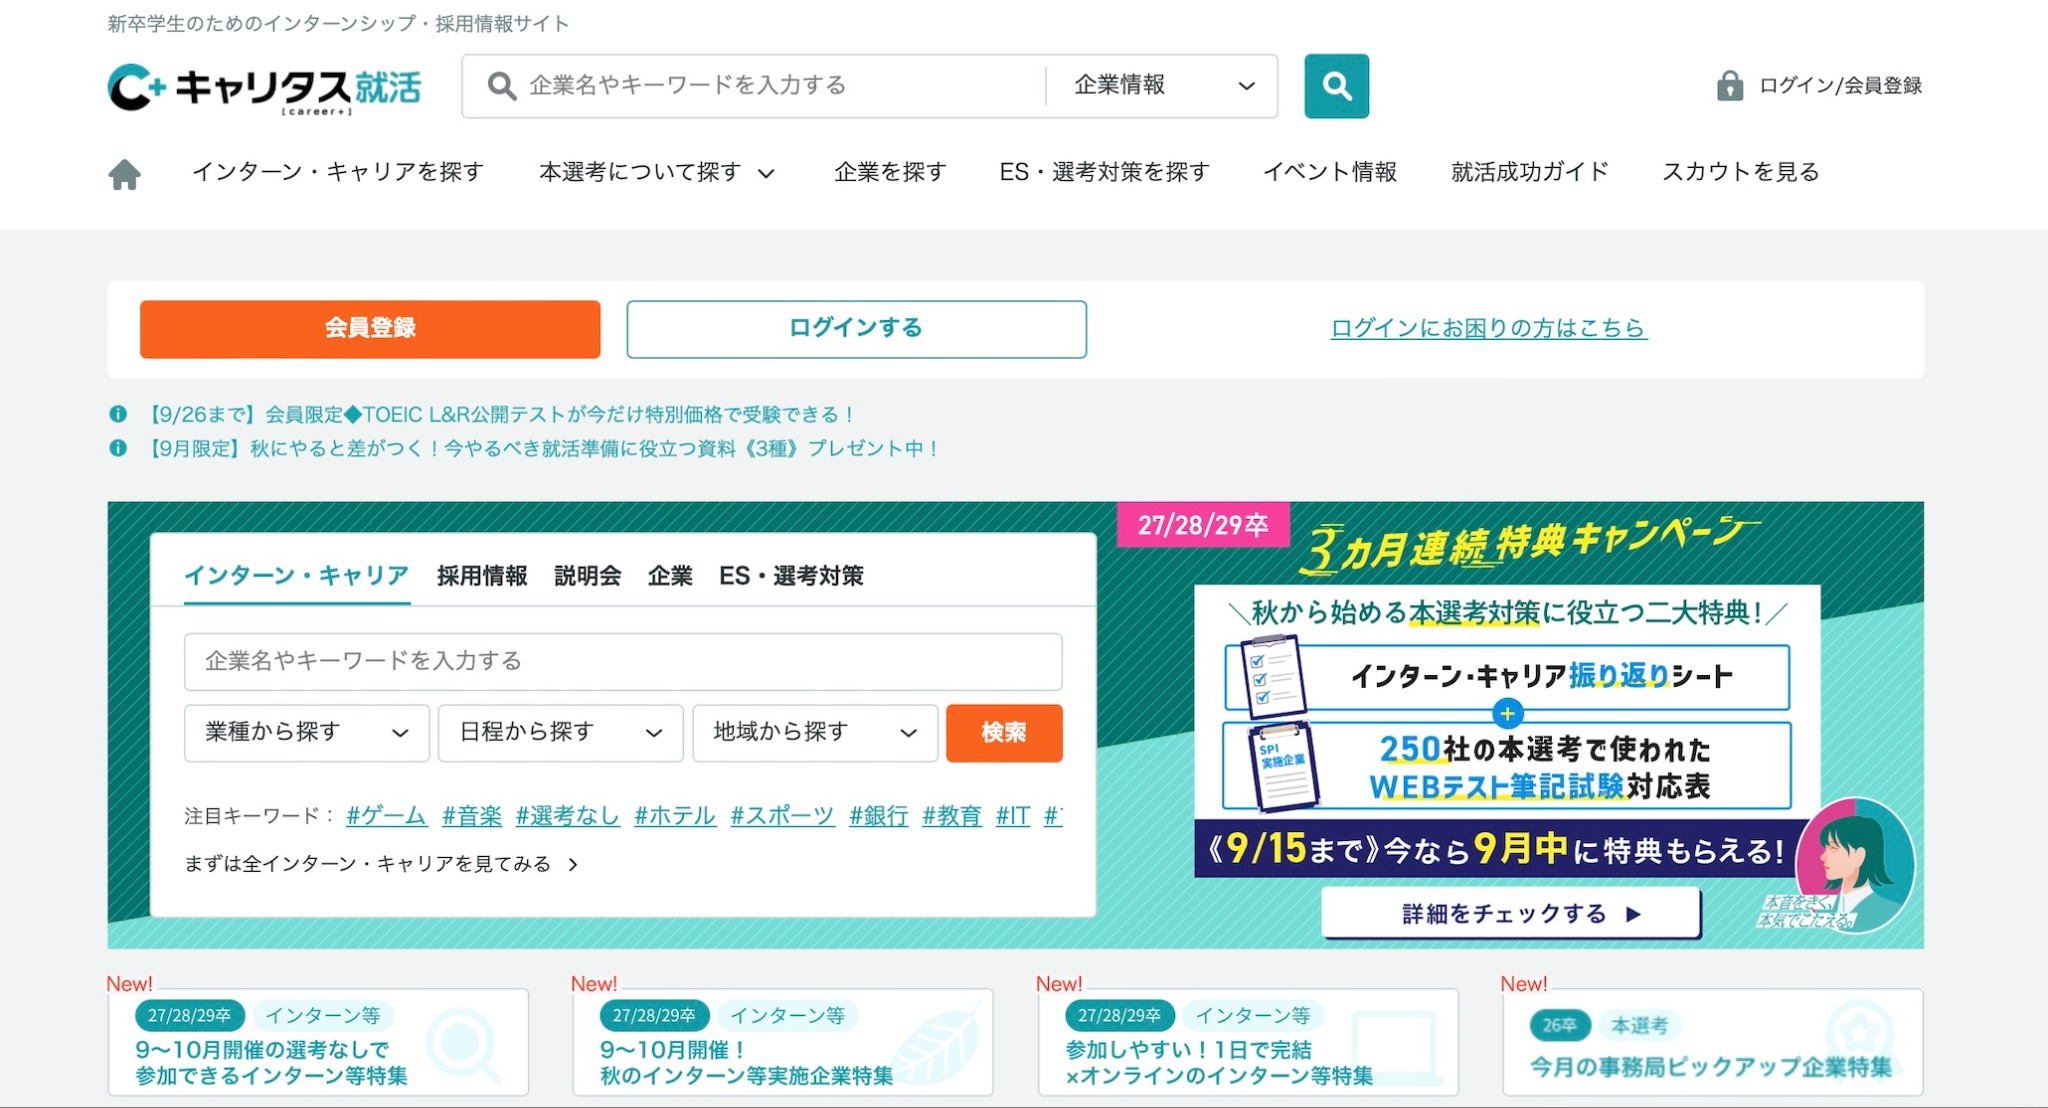This screenshot has height=1108, width=2048.
Task: Open the 地域から探す dropdown
Action: (x=814, y=733)
